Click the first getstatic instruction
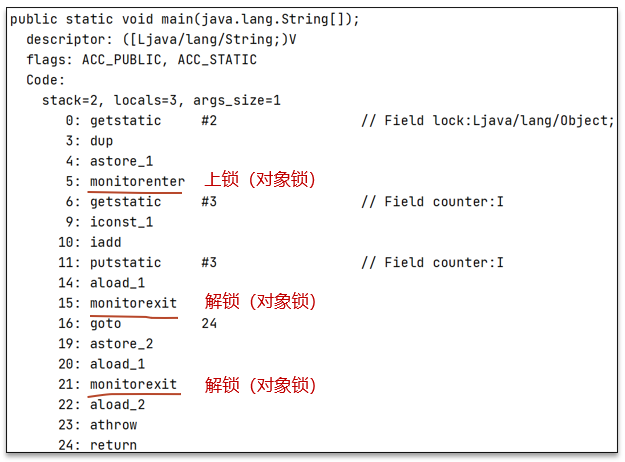This screenshot has height=462, width=625. [x=125, y=120]
